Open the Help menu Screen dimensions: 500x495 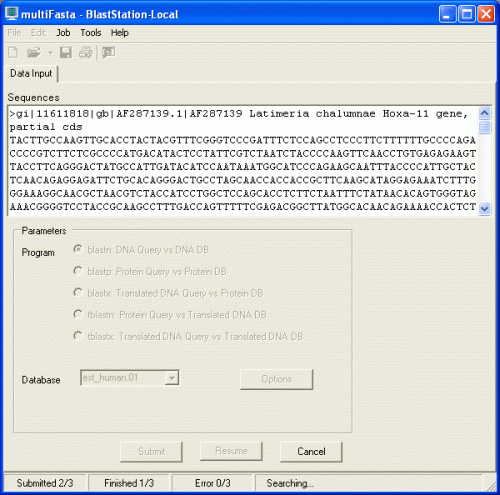[120, 33]
